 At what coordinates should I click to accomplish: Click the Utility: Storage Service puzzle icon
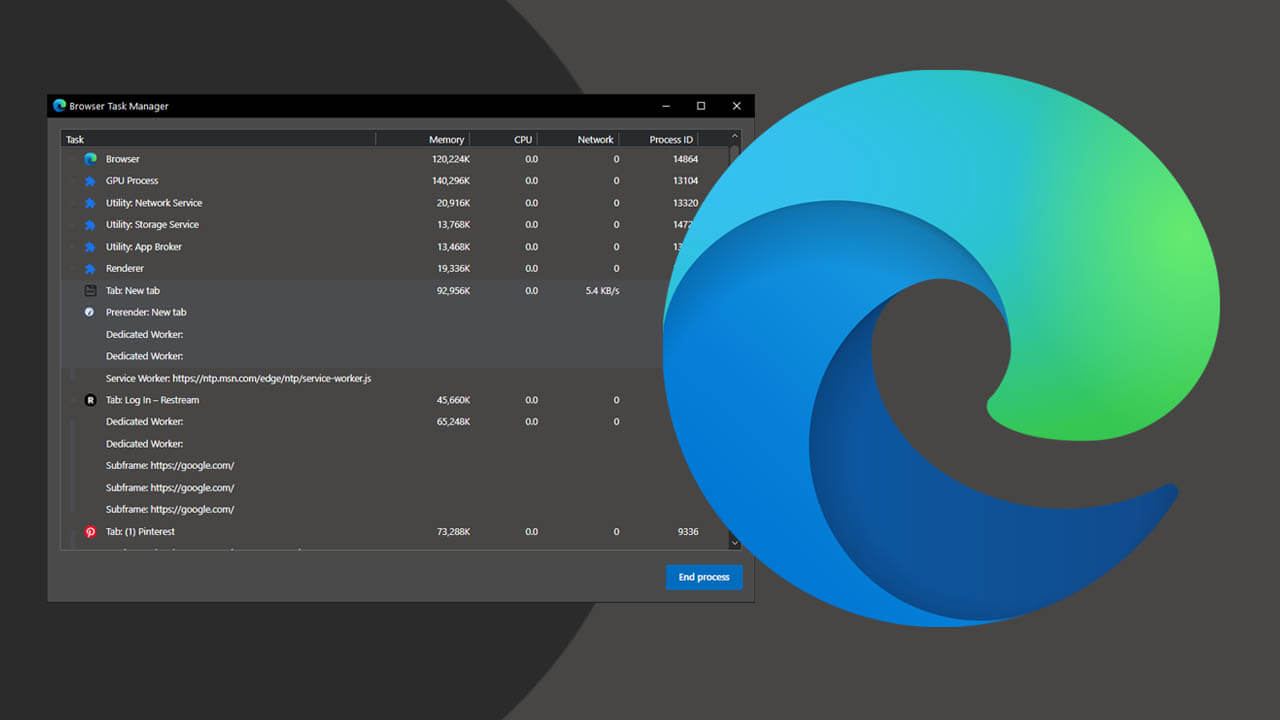pyautogui.click(x=90, y=225)
